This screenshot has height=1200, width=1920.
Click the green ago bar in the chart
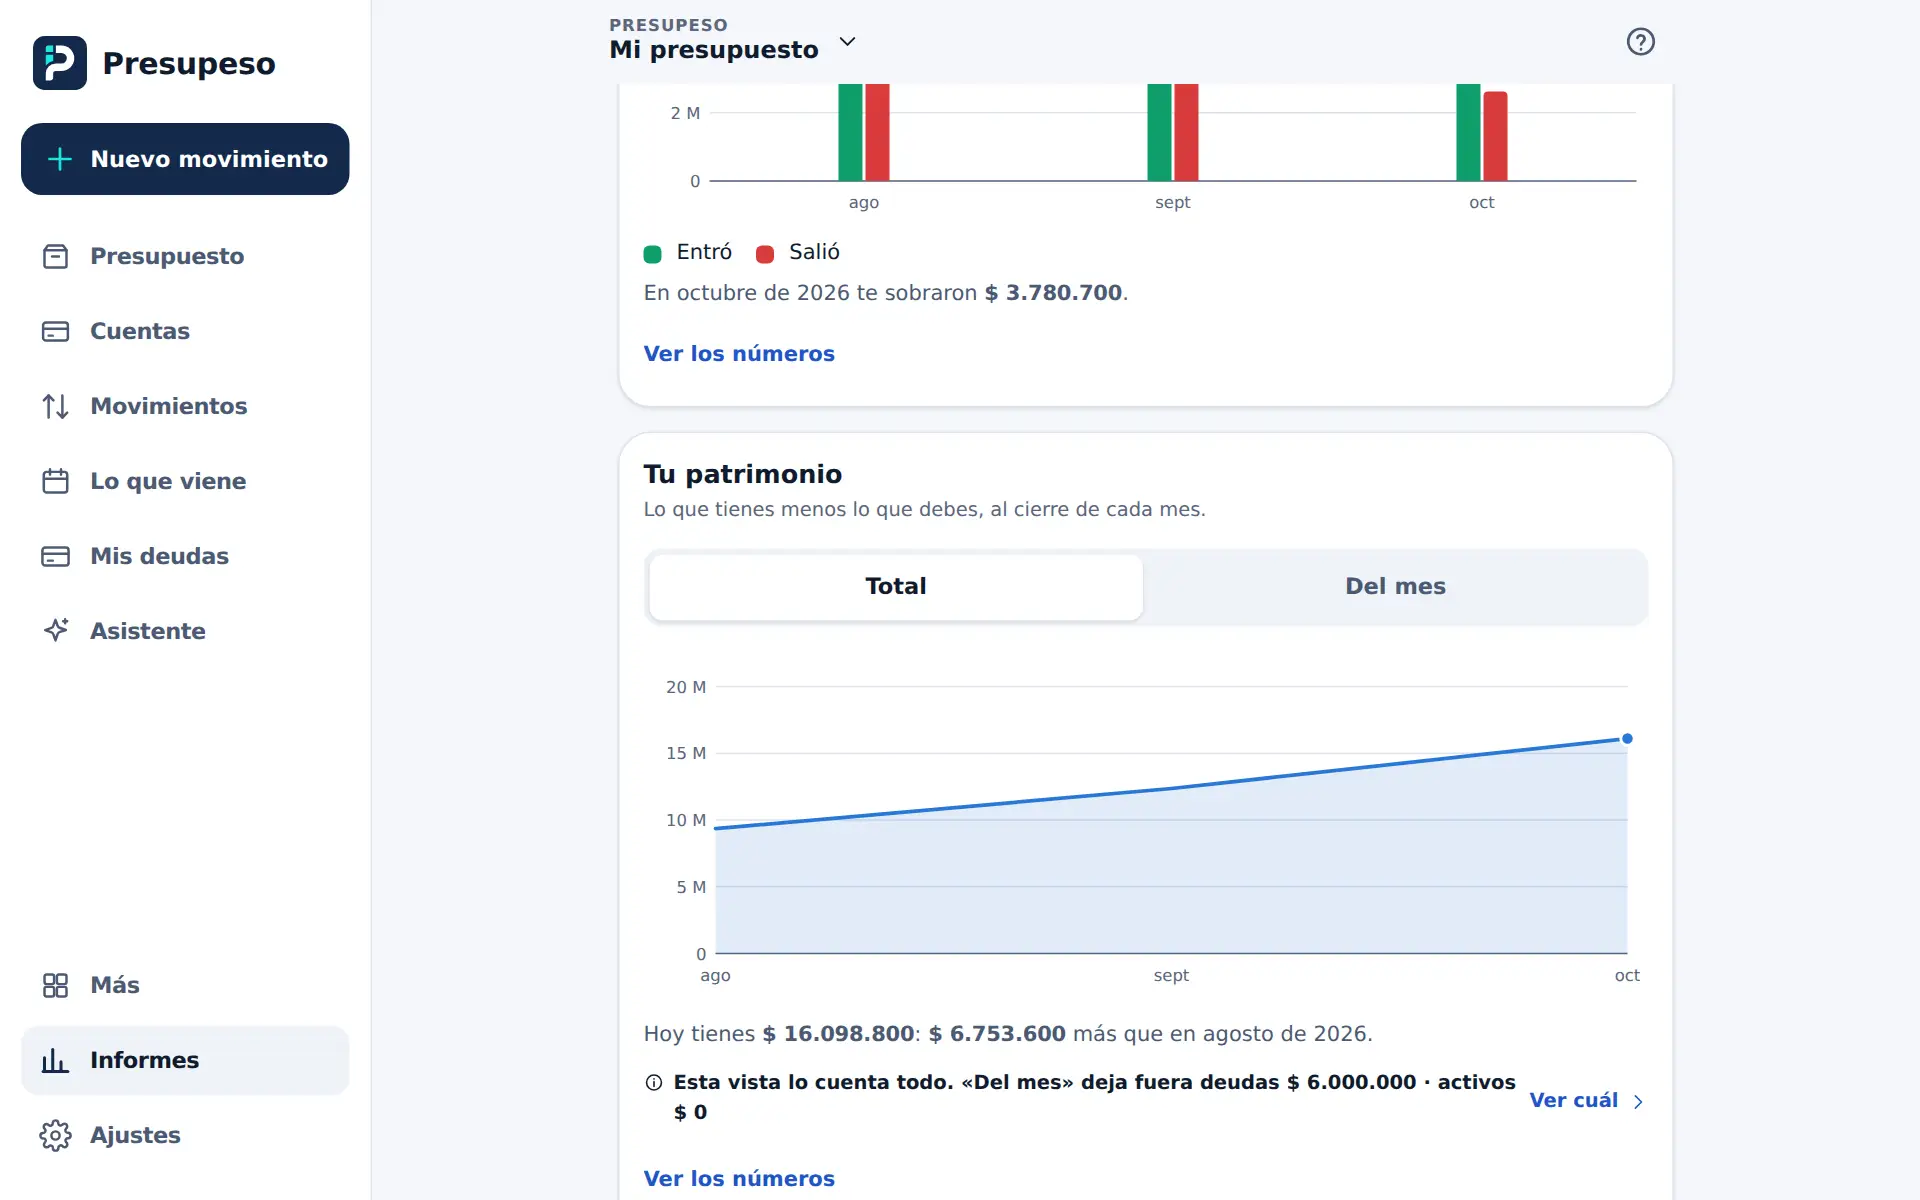(850, 132)
